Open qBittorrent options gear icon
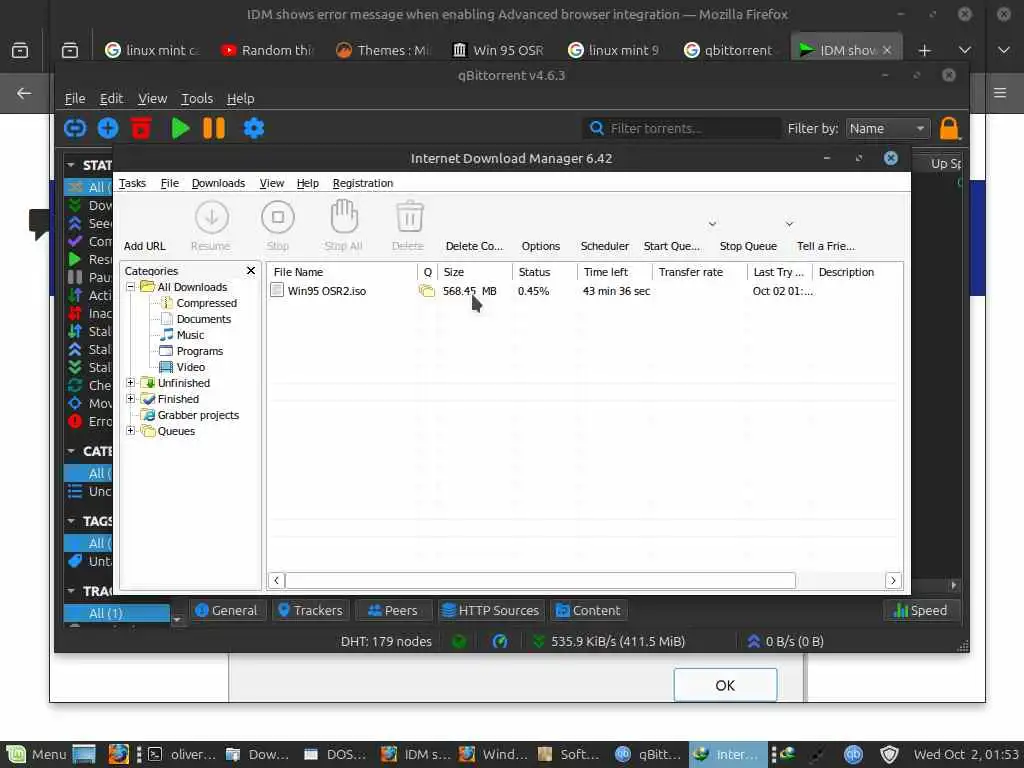Image resolution: width=1024 pixels, height=768 pixels. pyautogui.click(x=253, y=128)
